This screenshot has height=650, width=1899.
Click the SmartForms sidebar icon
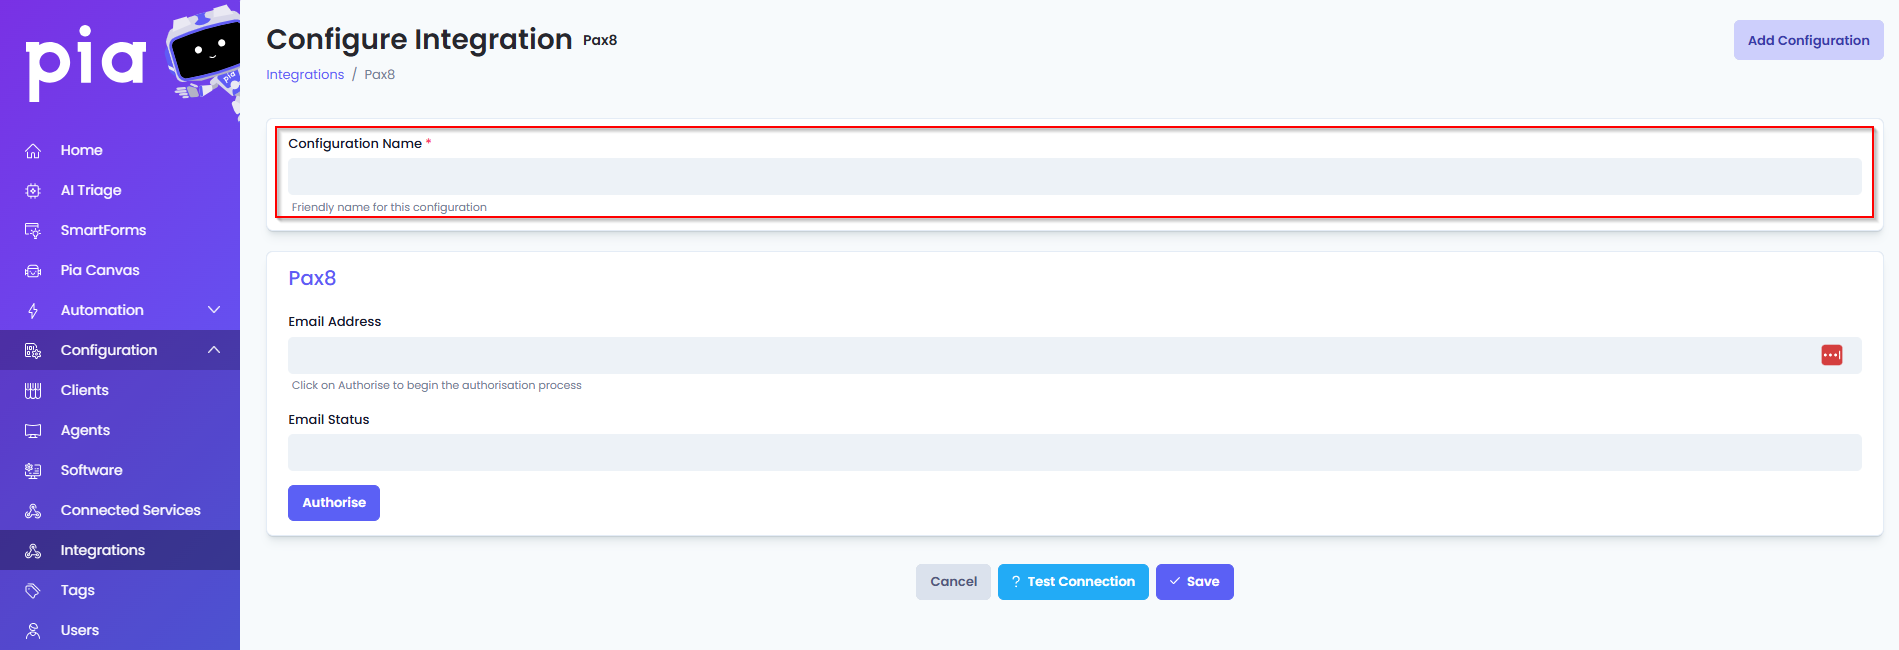point(33,231)
